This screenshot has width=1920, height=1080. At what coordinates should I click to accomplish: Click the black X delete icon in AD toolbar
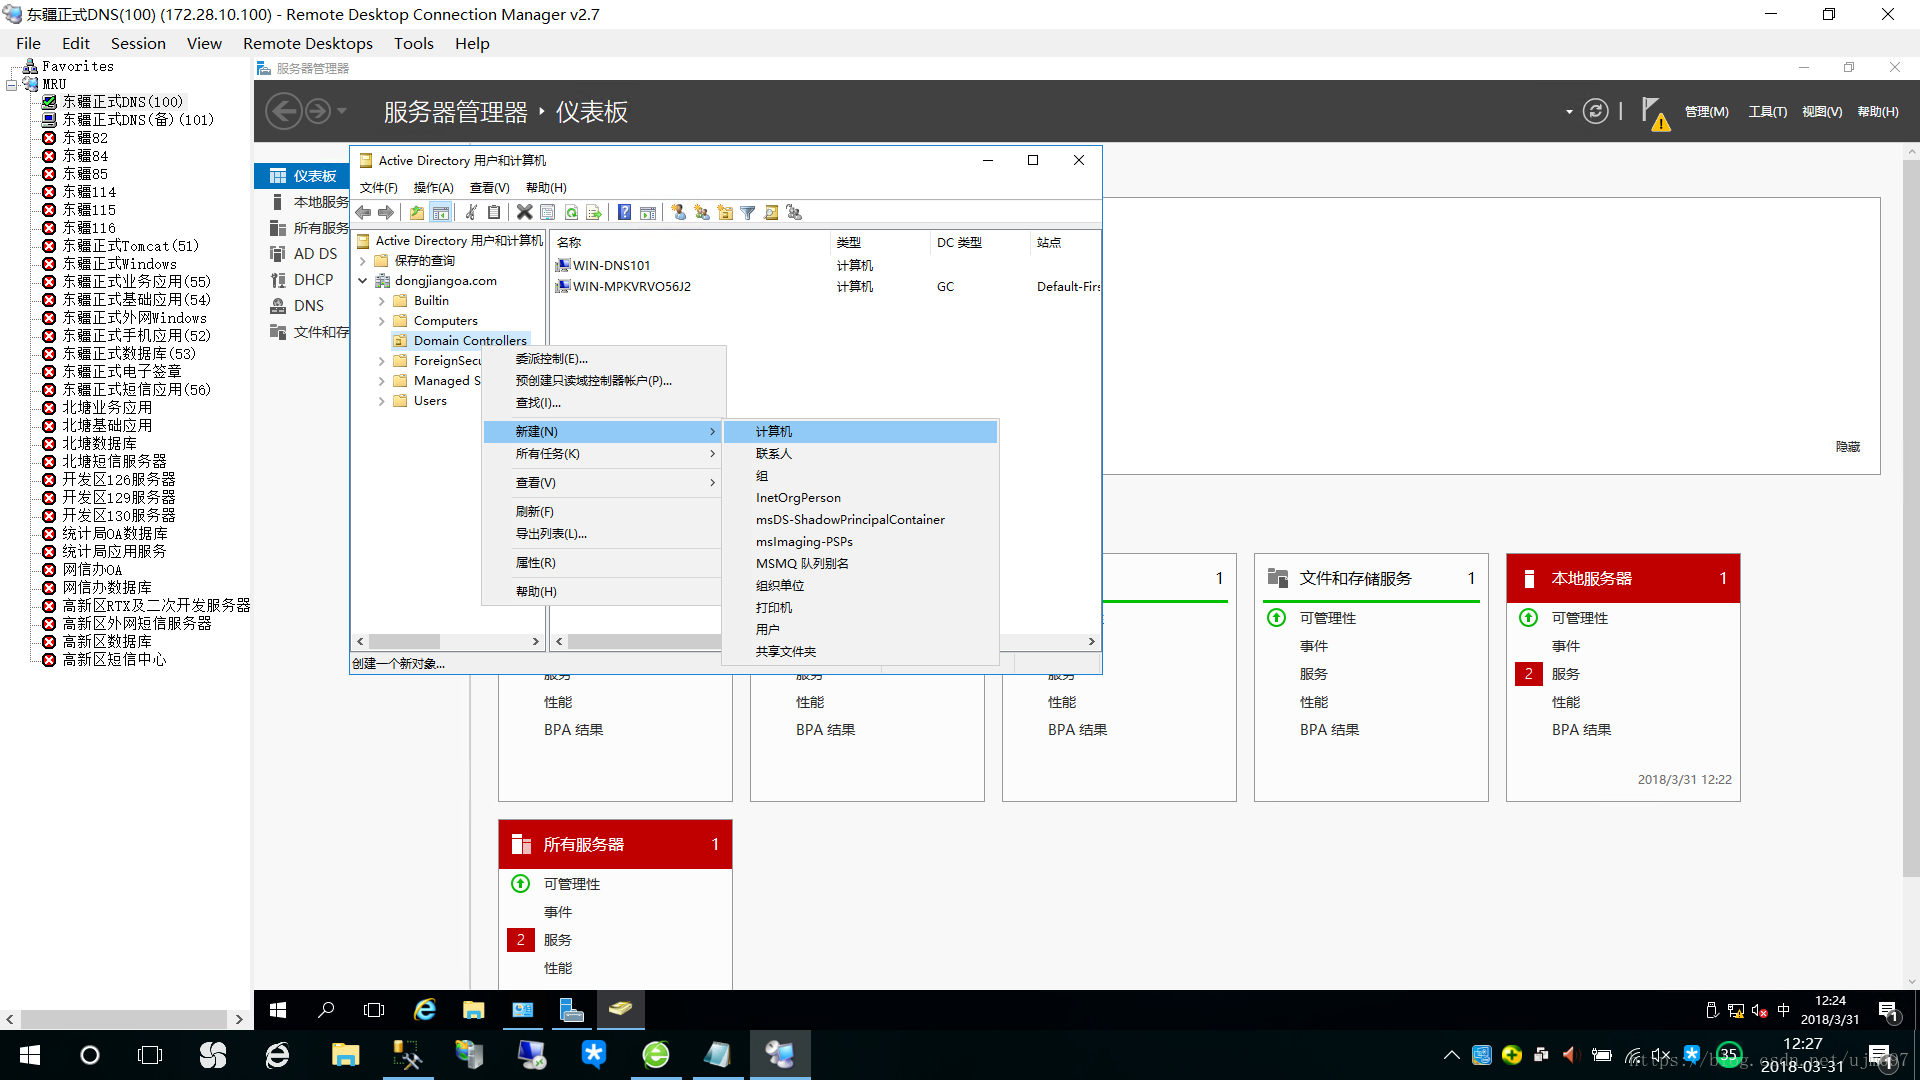click(x=524, y=212)
